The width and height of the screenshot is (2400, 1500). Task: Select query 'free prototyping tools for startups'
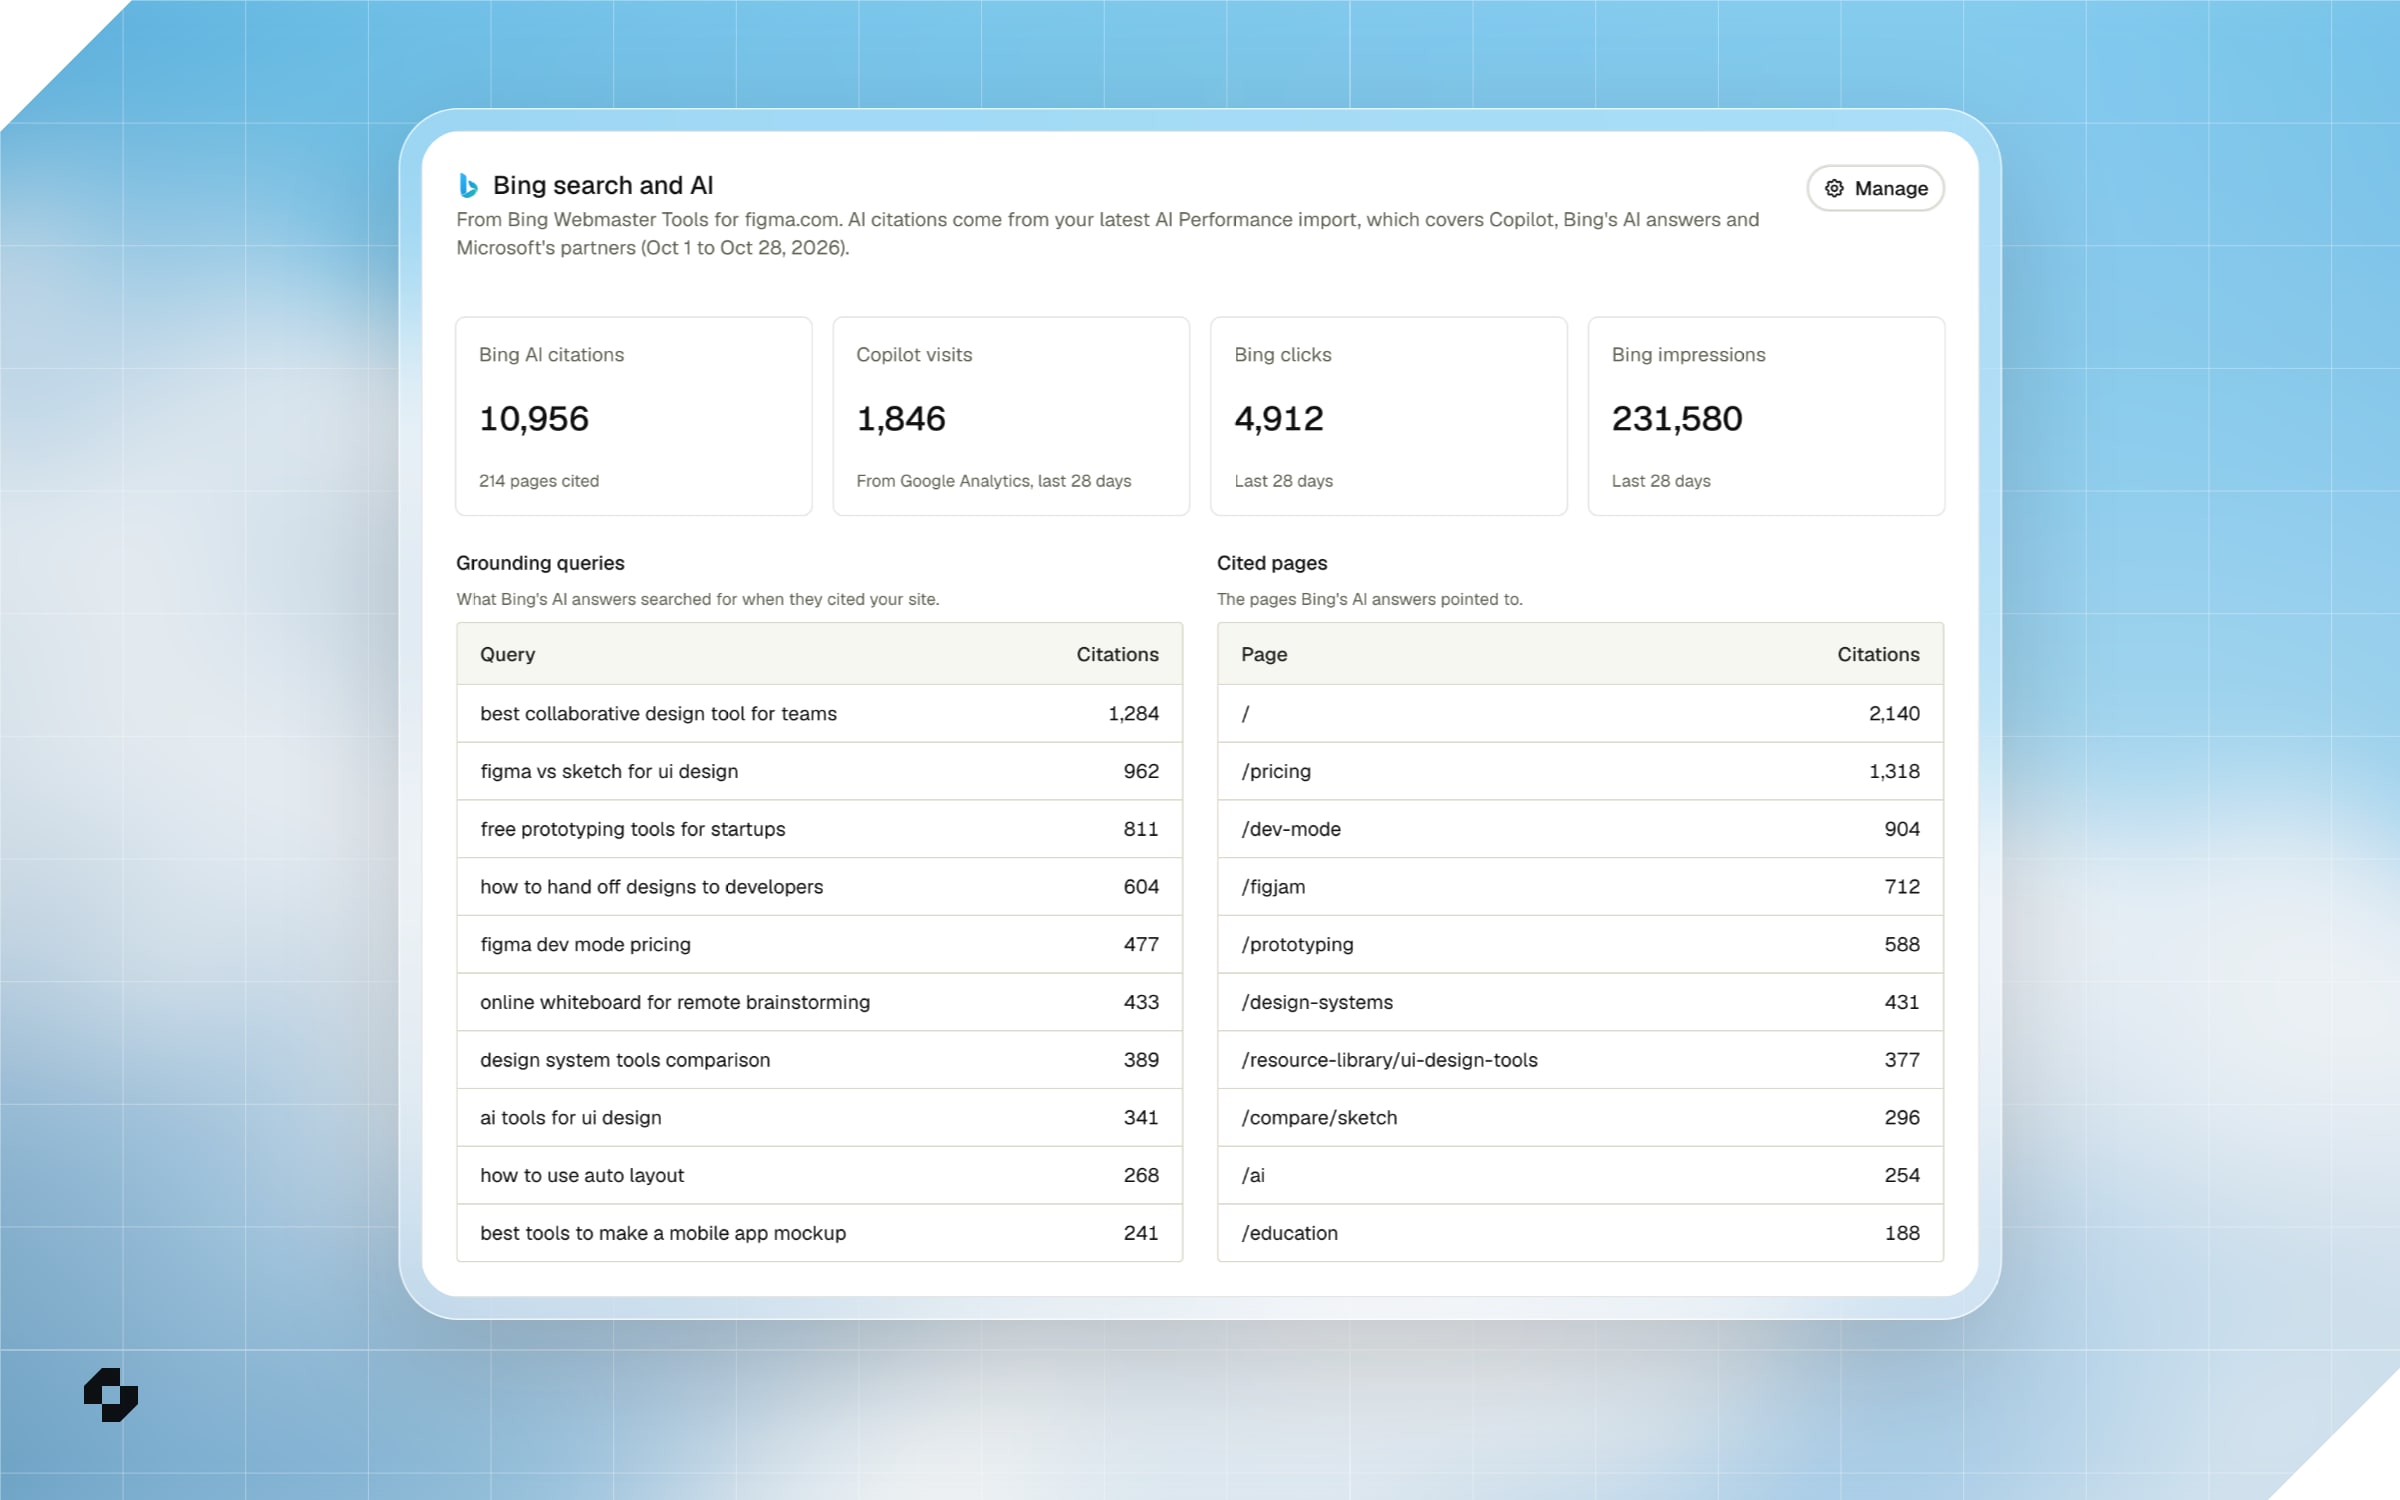pos(820,829)
